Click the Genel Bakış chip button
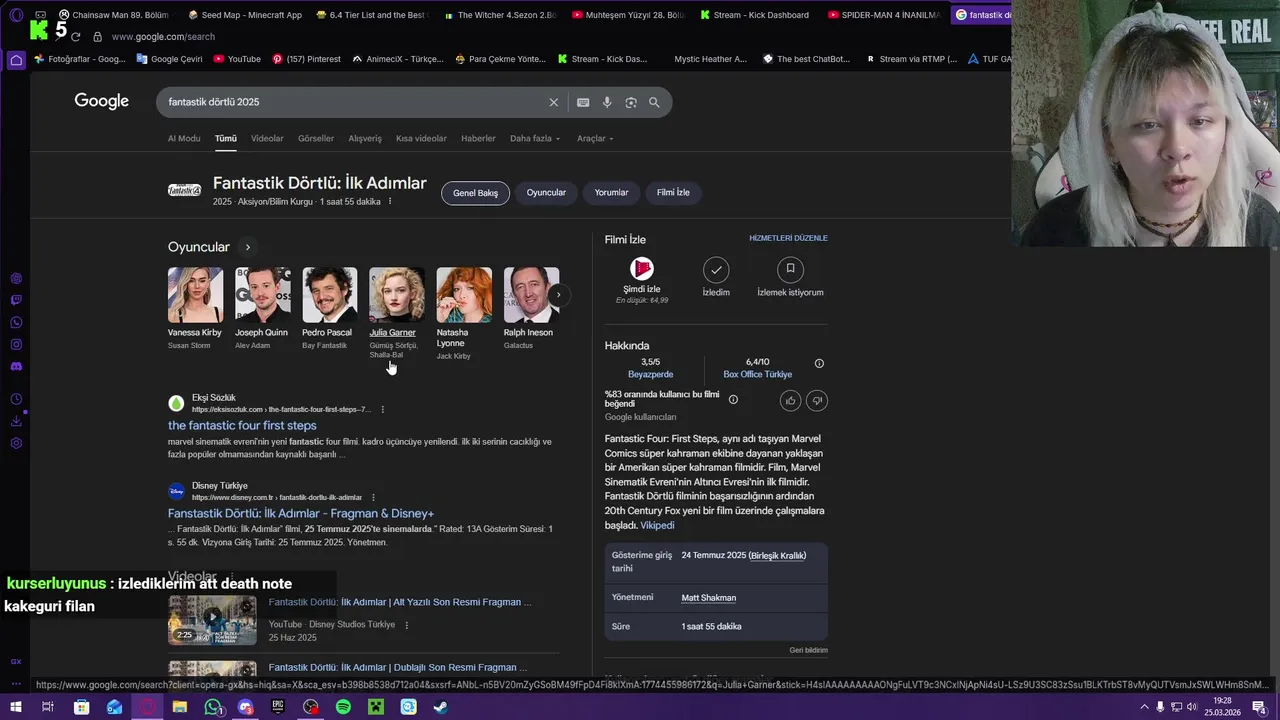This screenshot has width=1280, height=720. 475,193
